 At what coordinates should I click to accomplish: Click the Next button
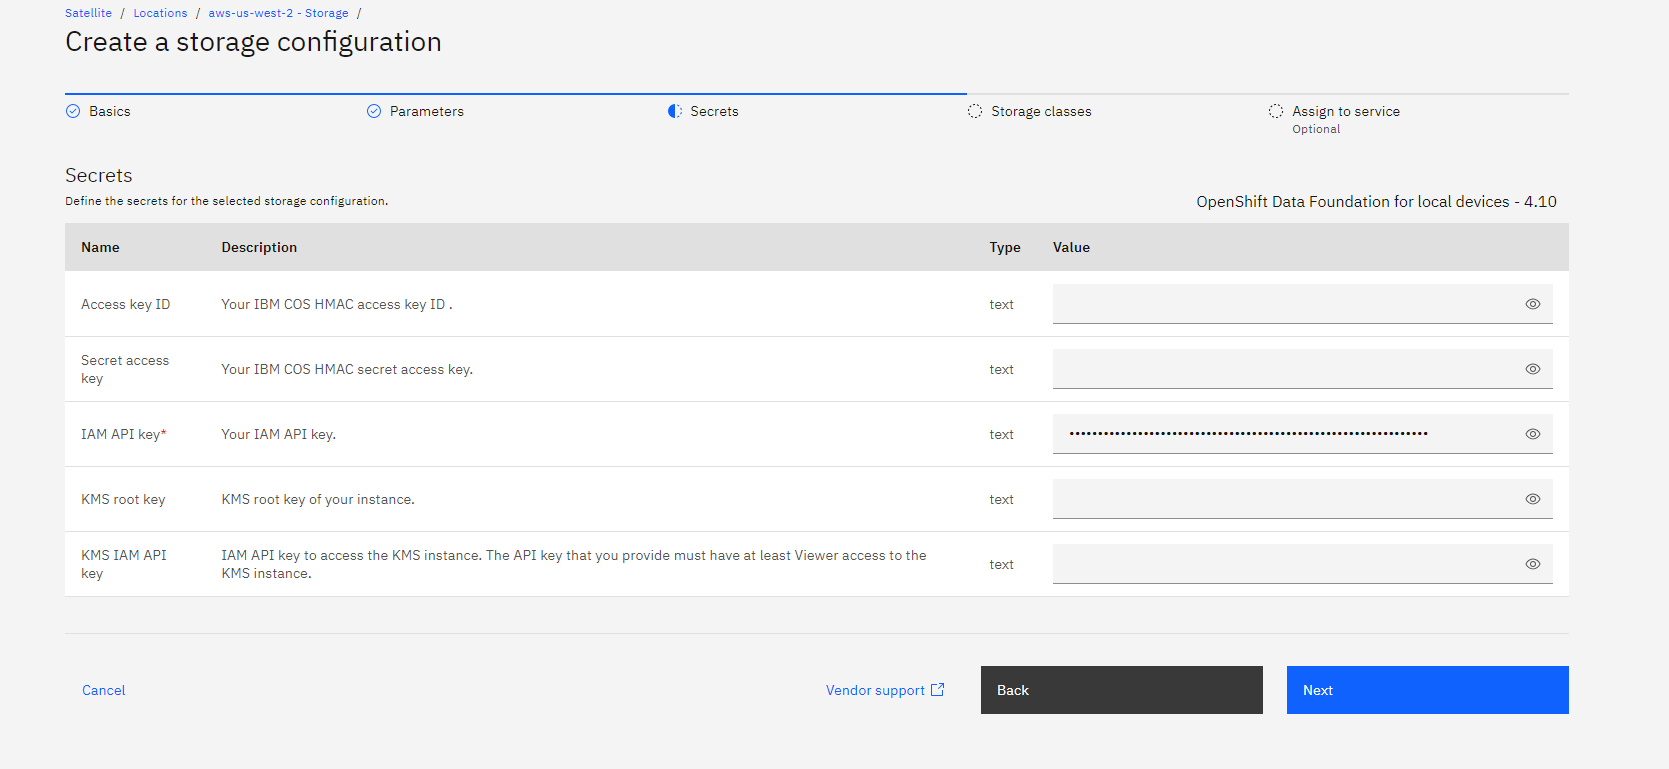[x=1427, y=690]
